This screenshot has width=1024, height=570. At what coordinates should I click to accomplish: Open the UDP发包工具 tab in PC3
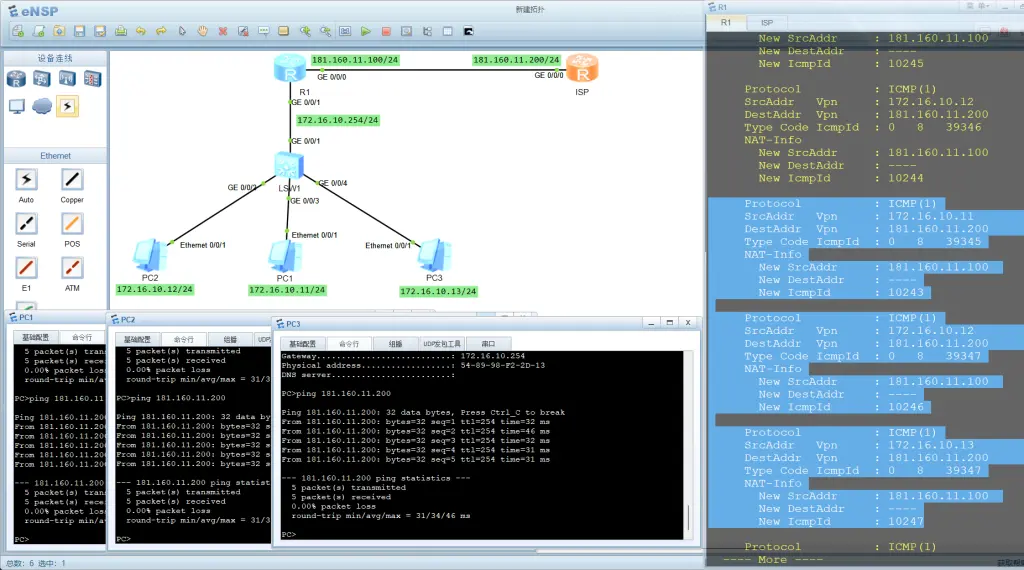click(x=441, y=343)
